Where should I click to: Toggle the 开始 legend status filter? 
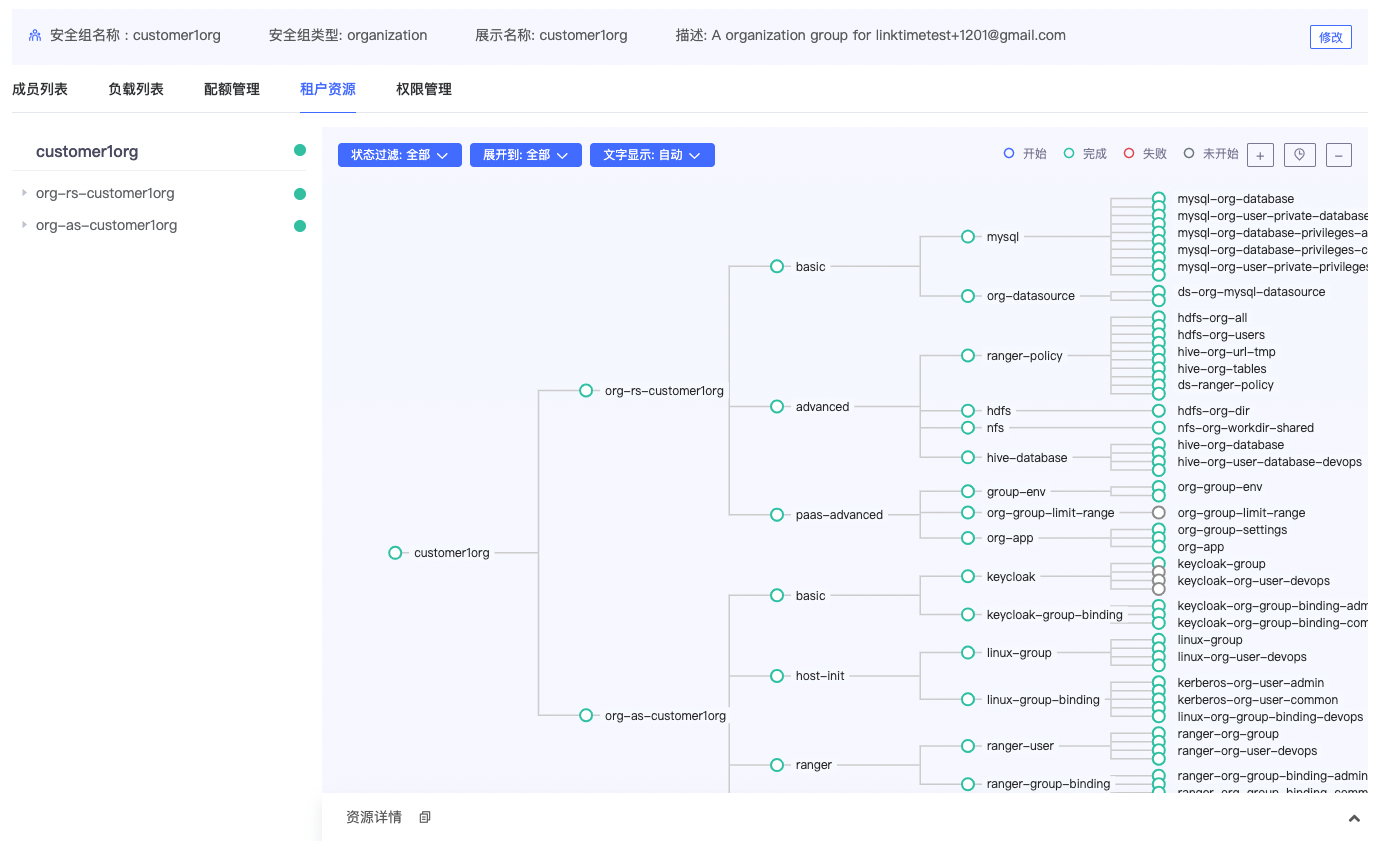pos(1025,154)
